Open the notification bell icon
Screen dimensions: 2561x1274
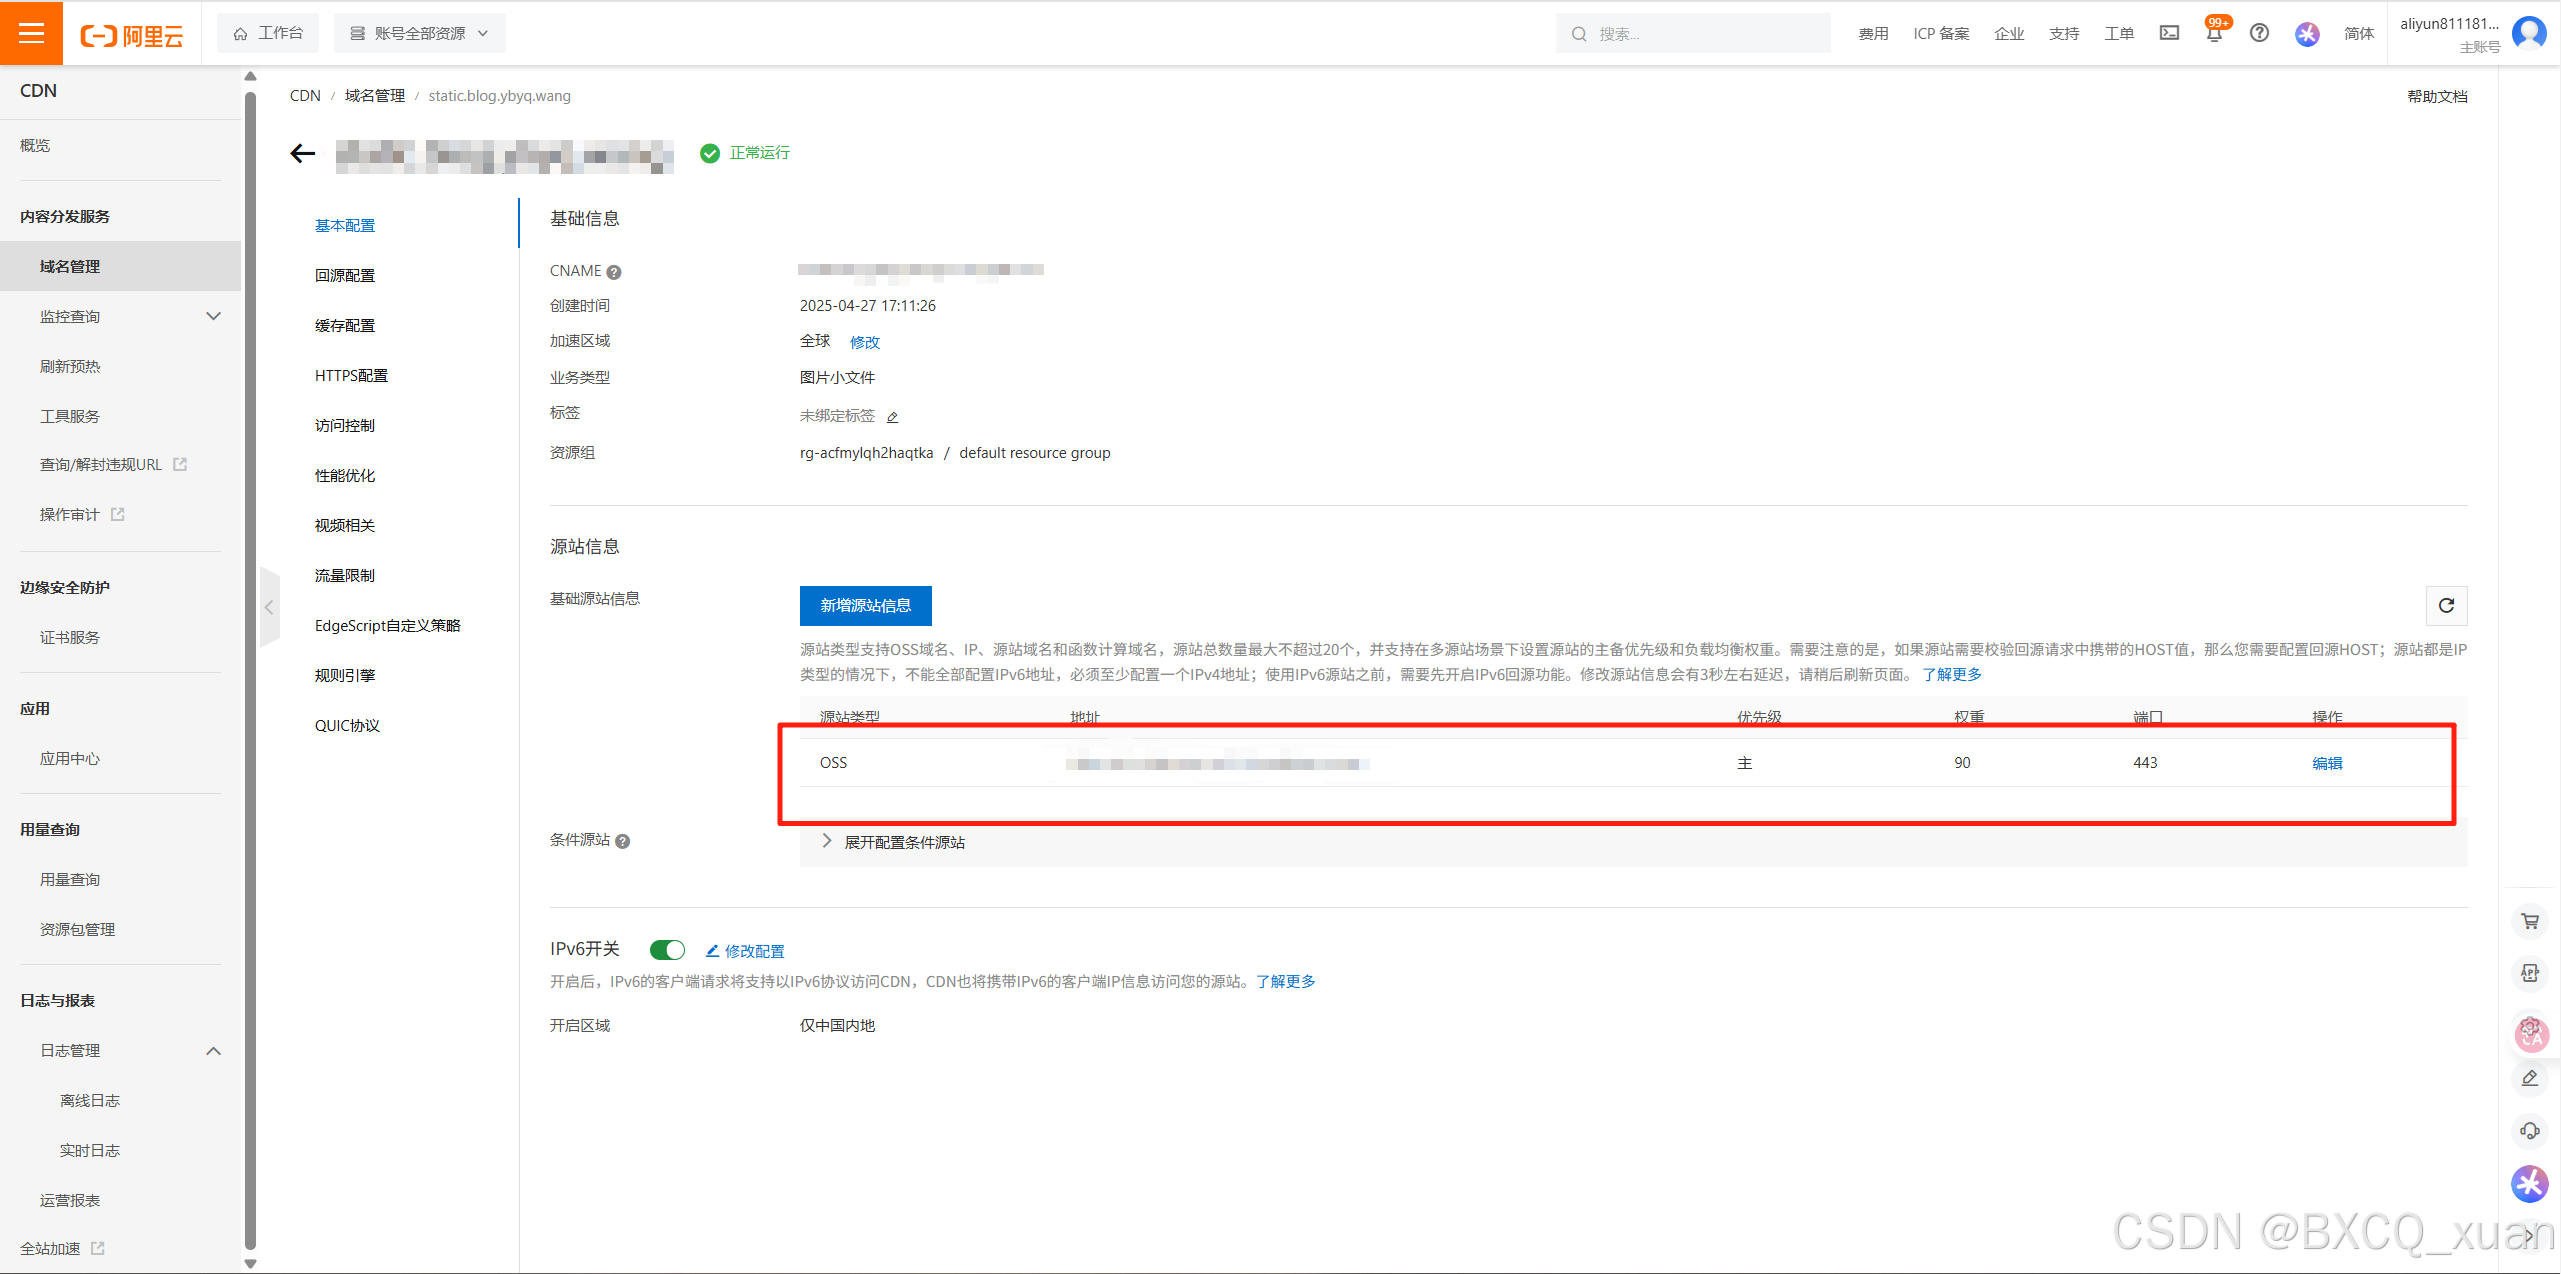(x=2214, y=34)
